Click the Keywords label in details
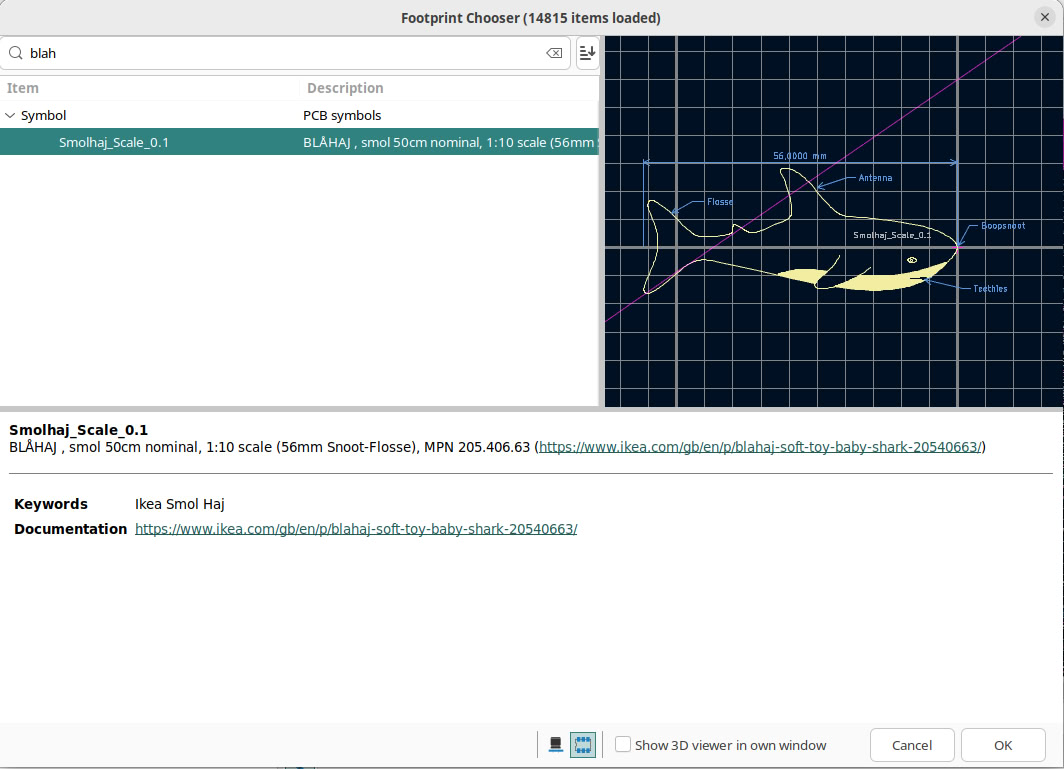The image size is (1064, 769). 51,504
